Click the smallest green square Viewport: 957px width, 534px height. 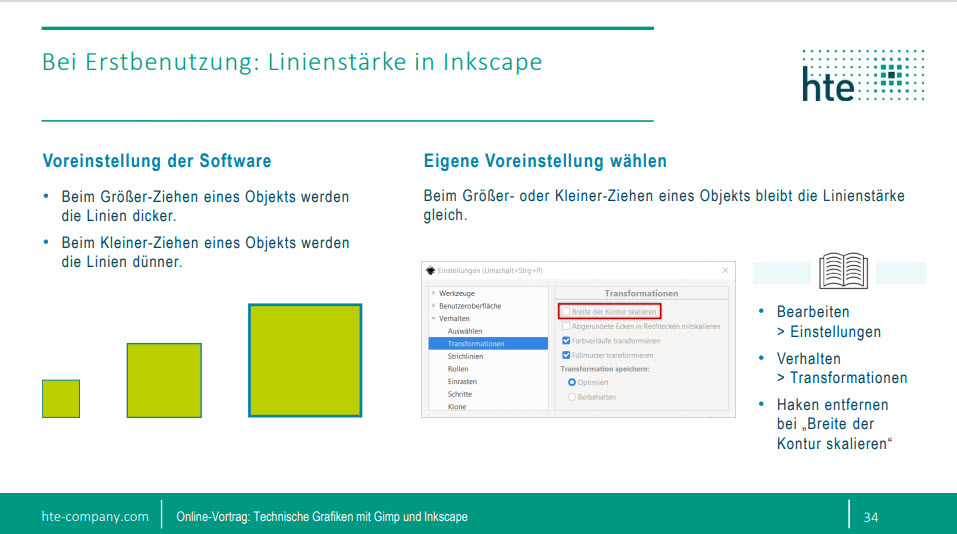(x=61, y=399)
